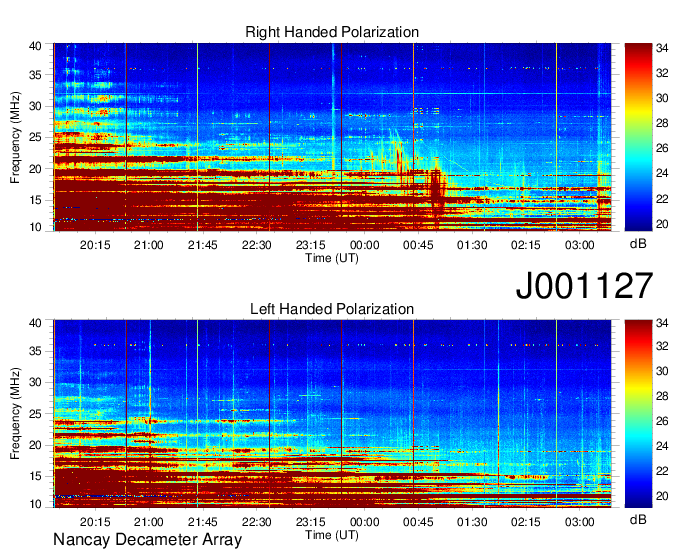Click the 26 dB label on Left Handed colorbar
The image size is (680, 552).
click(662, 421)
